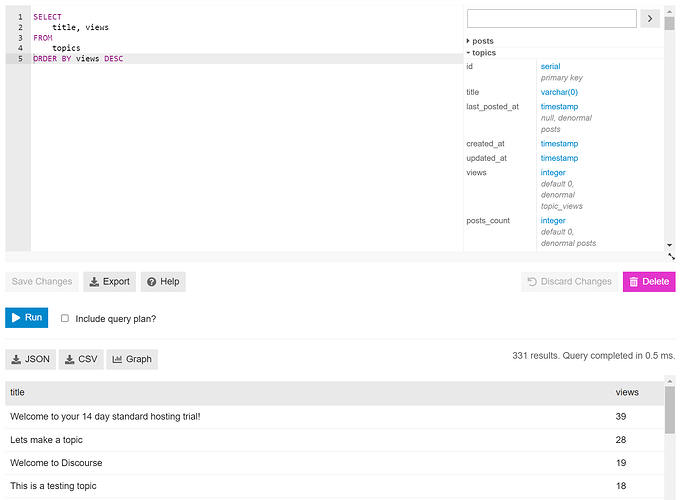
Task: Click timestamp type of created_at
Action: 559,144
